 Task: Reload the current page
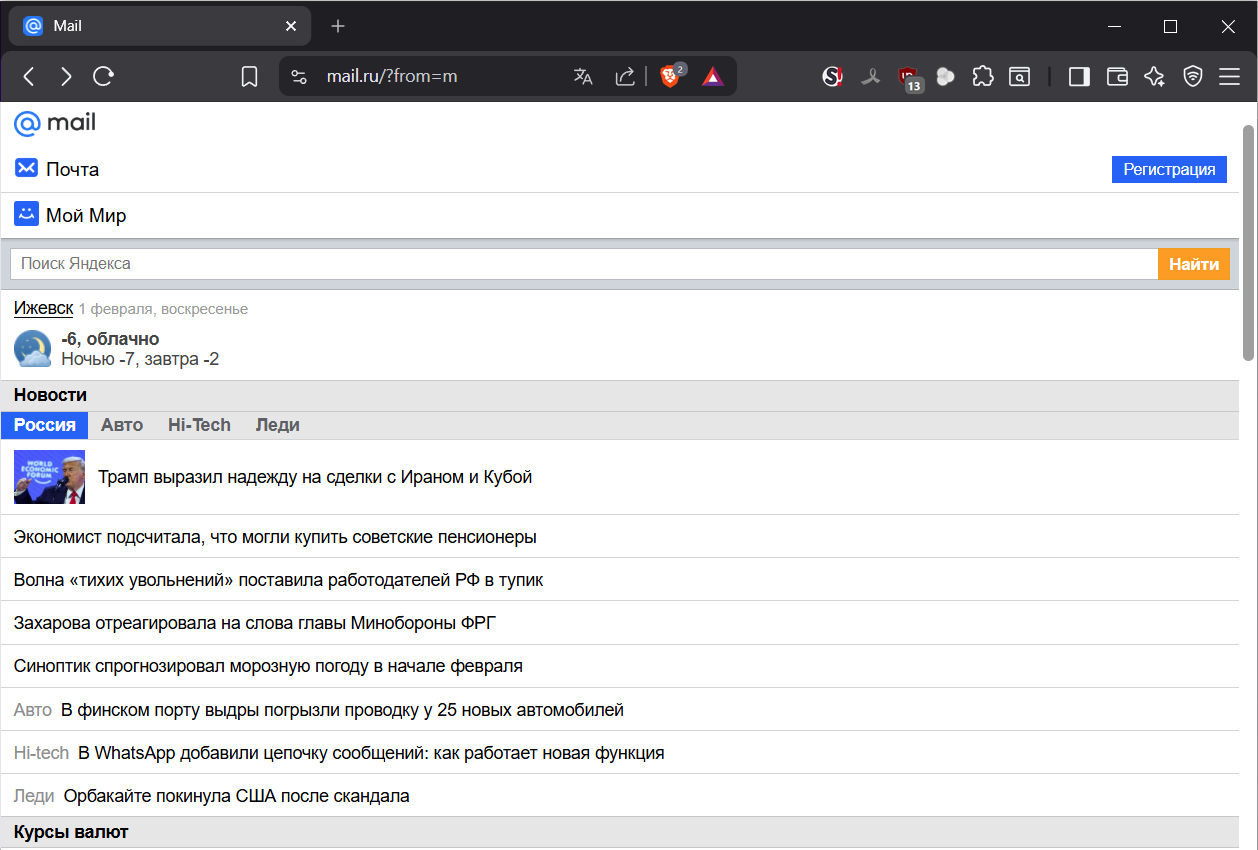(x=103, y=76)
